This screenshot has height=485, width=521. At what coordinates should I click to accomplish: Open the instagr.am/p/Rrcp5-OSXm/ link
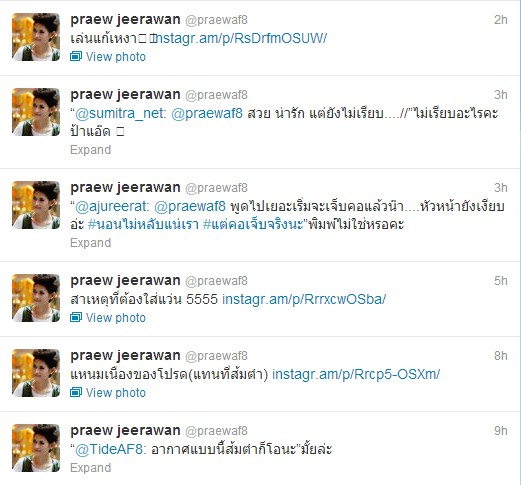(x=356, y=374)
